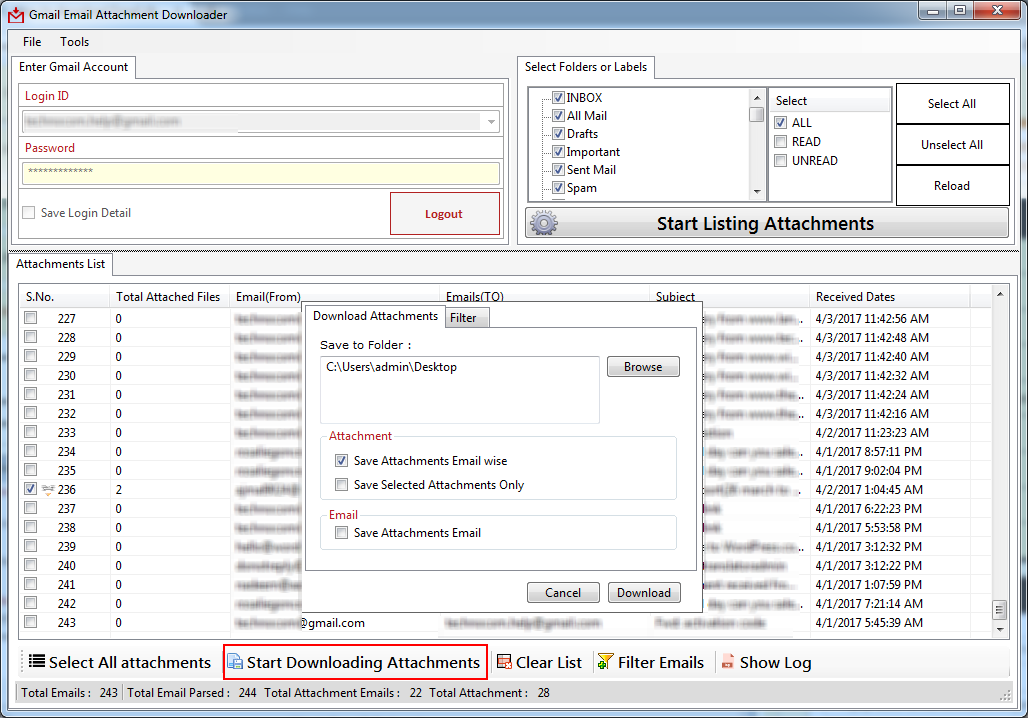Click the Cancel button in dialog
The image size is (1028, 718).
coord(563,593)
